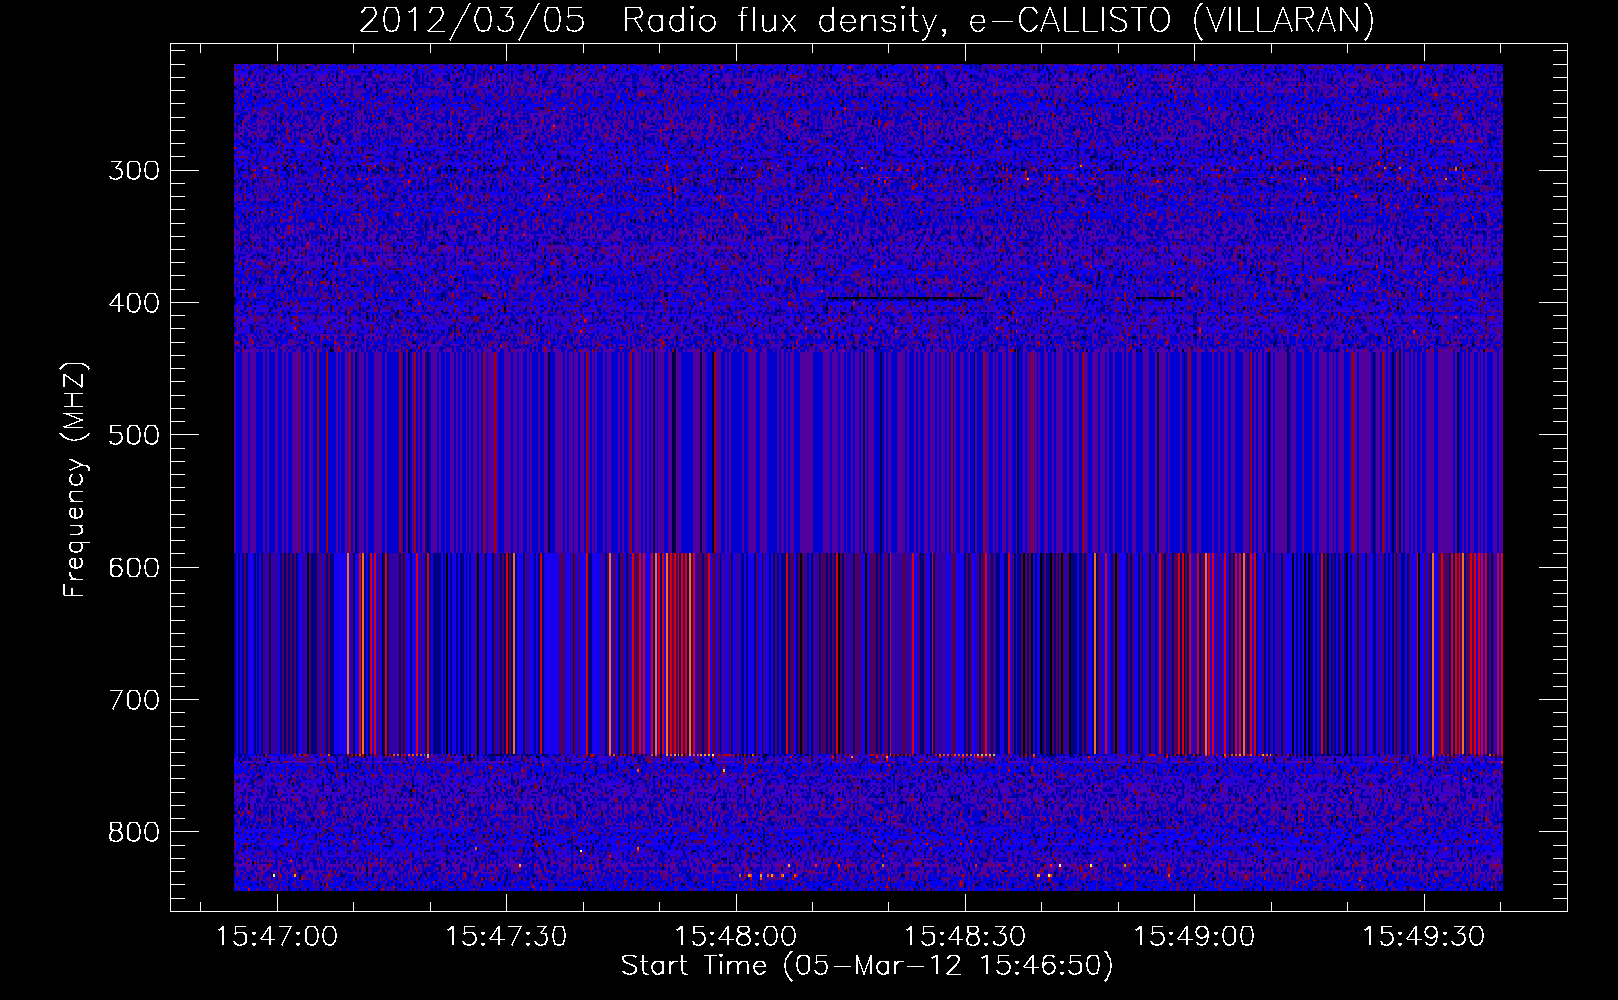Click the 15:47:30 time tick label
This screenshot has width=1618, height=1000.
506,936
